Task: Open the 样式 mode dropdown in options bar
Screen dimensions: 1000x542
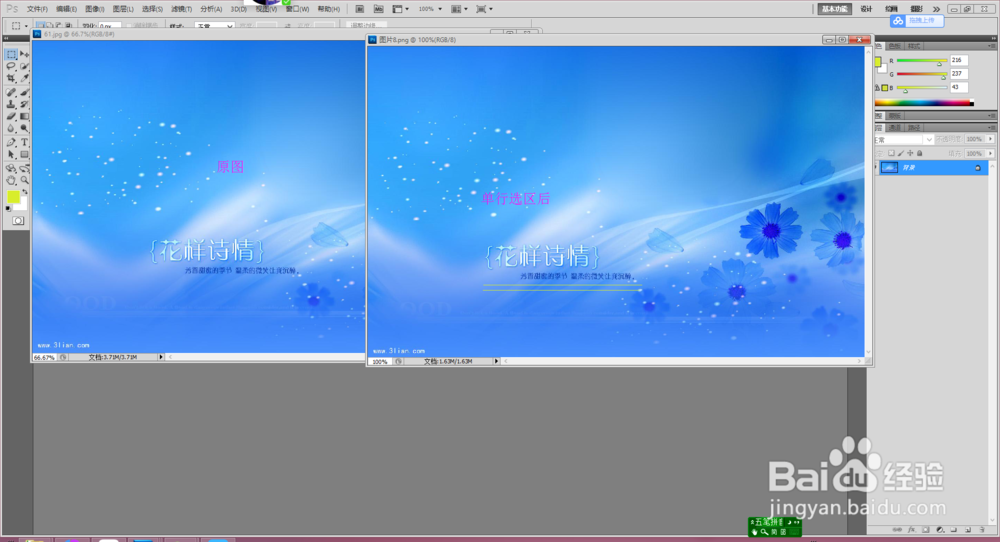Action: 214,27
